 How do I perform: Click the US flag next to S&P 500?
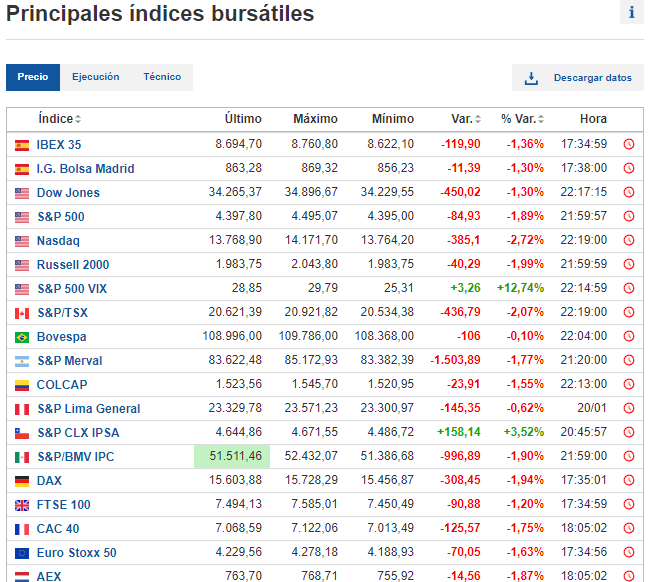tap(22, 217)
